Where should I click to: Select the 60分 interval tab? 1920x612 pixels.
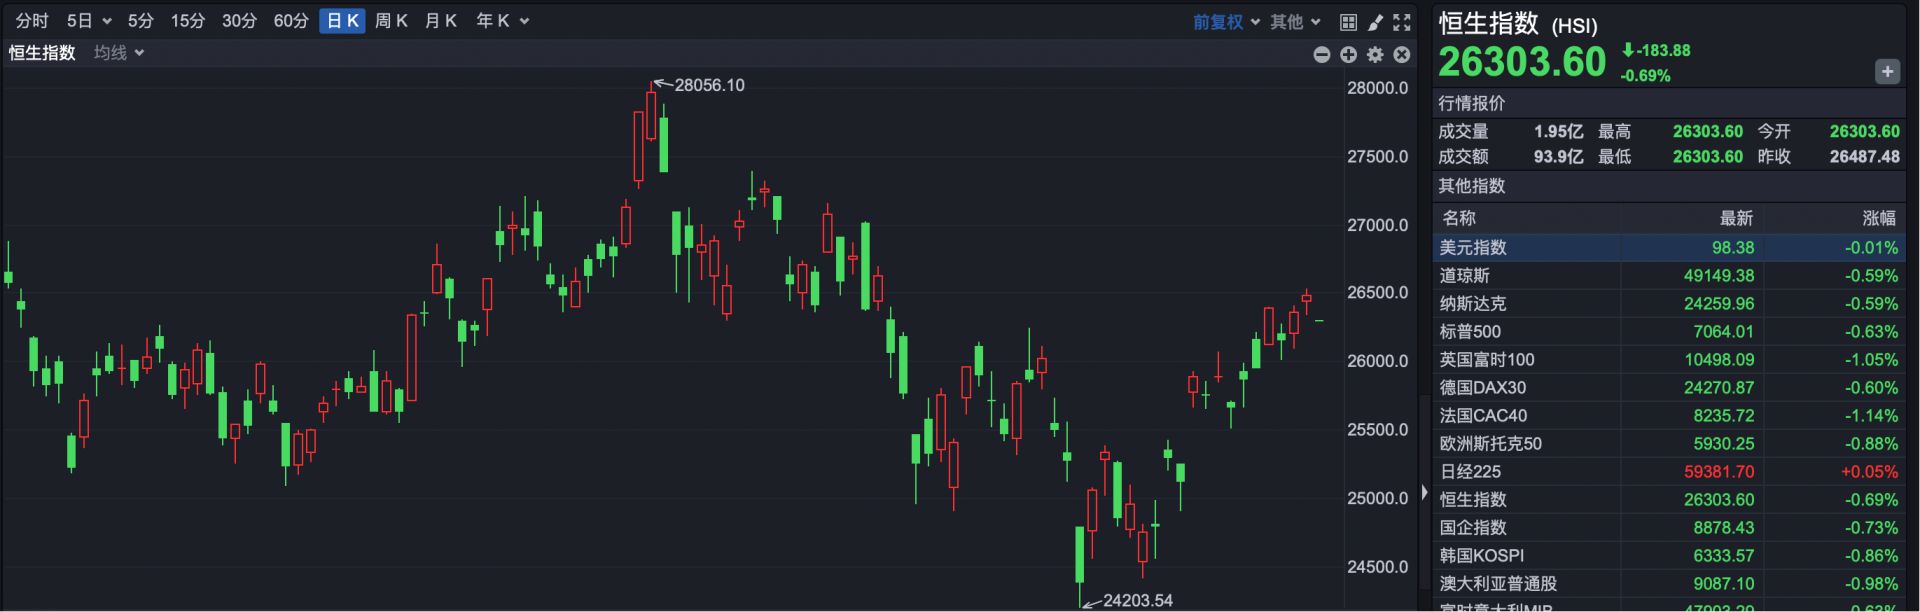[x=291, y=21]
